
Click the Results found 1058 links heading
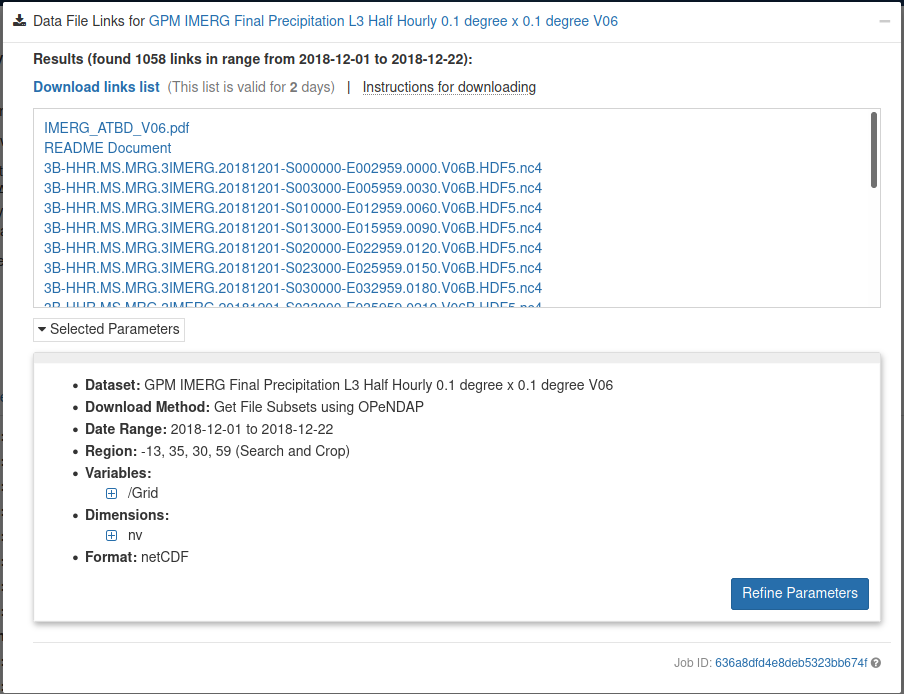[x=253, y=59]
